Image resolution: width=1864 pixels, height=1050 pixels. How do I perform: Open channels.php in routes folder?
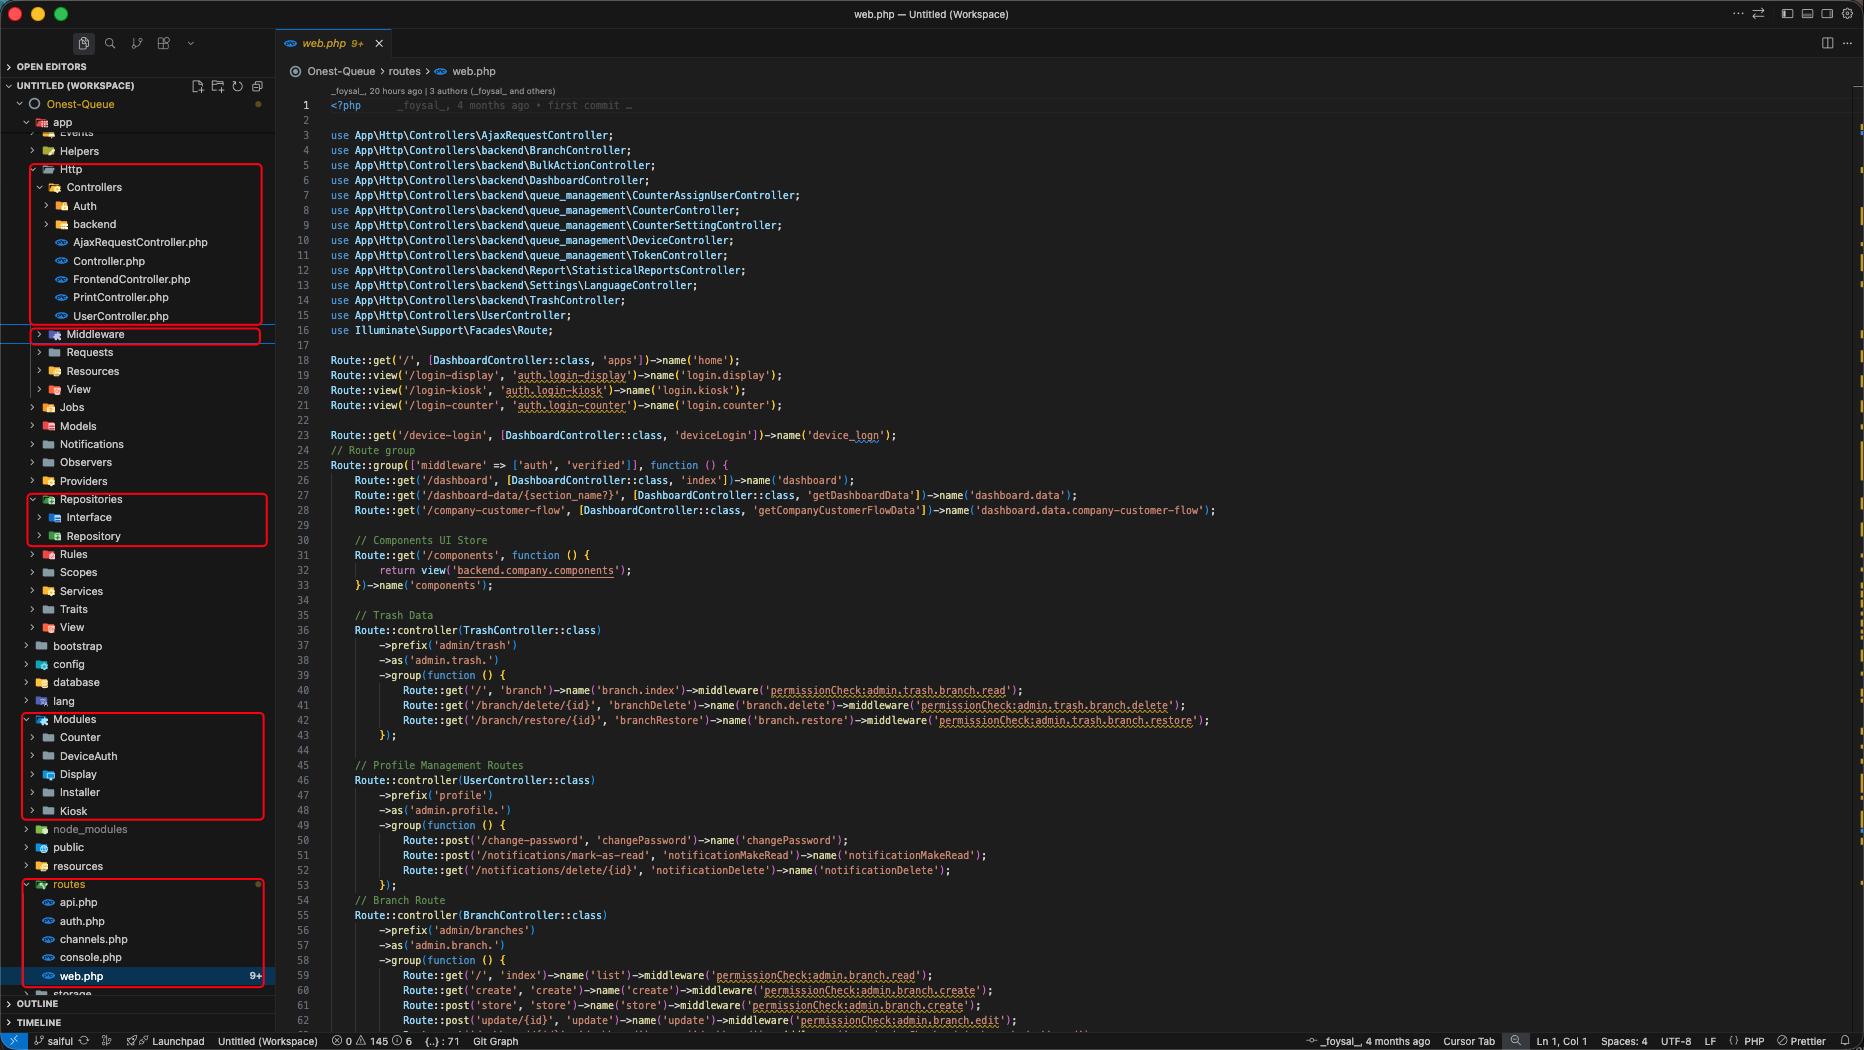(x=93, y=940)
